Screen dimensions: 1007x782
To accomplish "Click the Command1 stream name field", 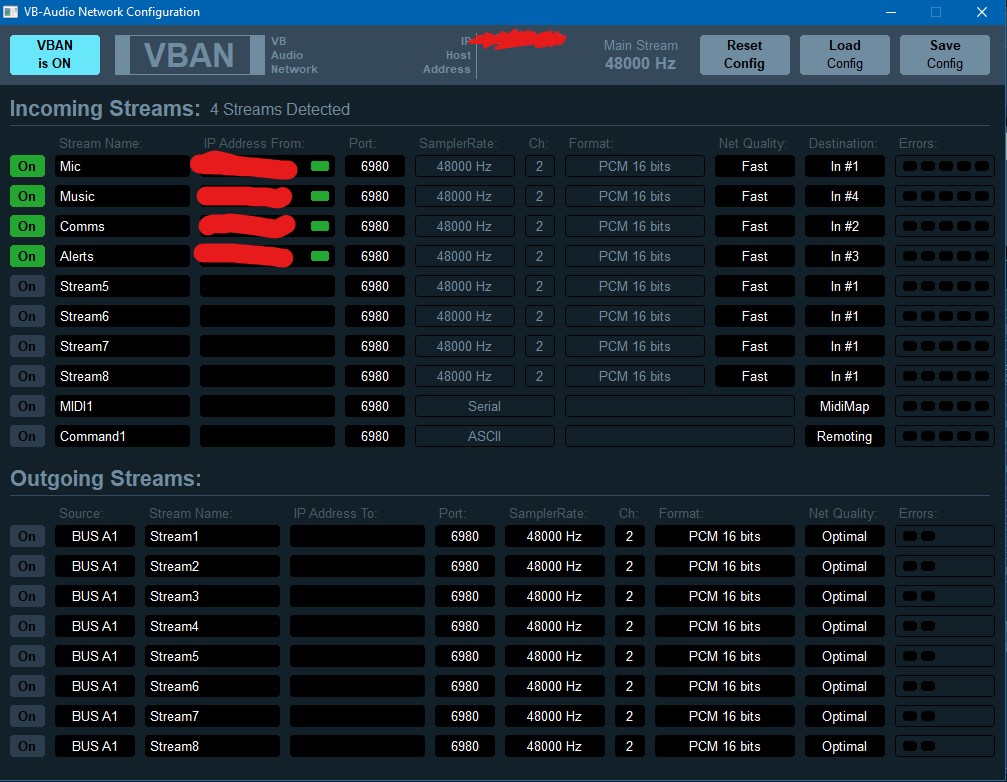I will pyautogui.click(x=121, y=436).
